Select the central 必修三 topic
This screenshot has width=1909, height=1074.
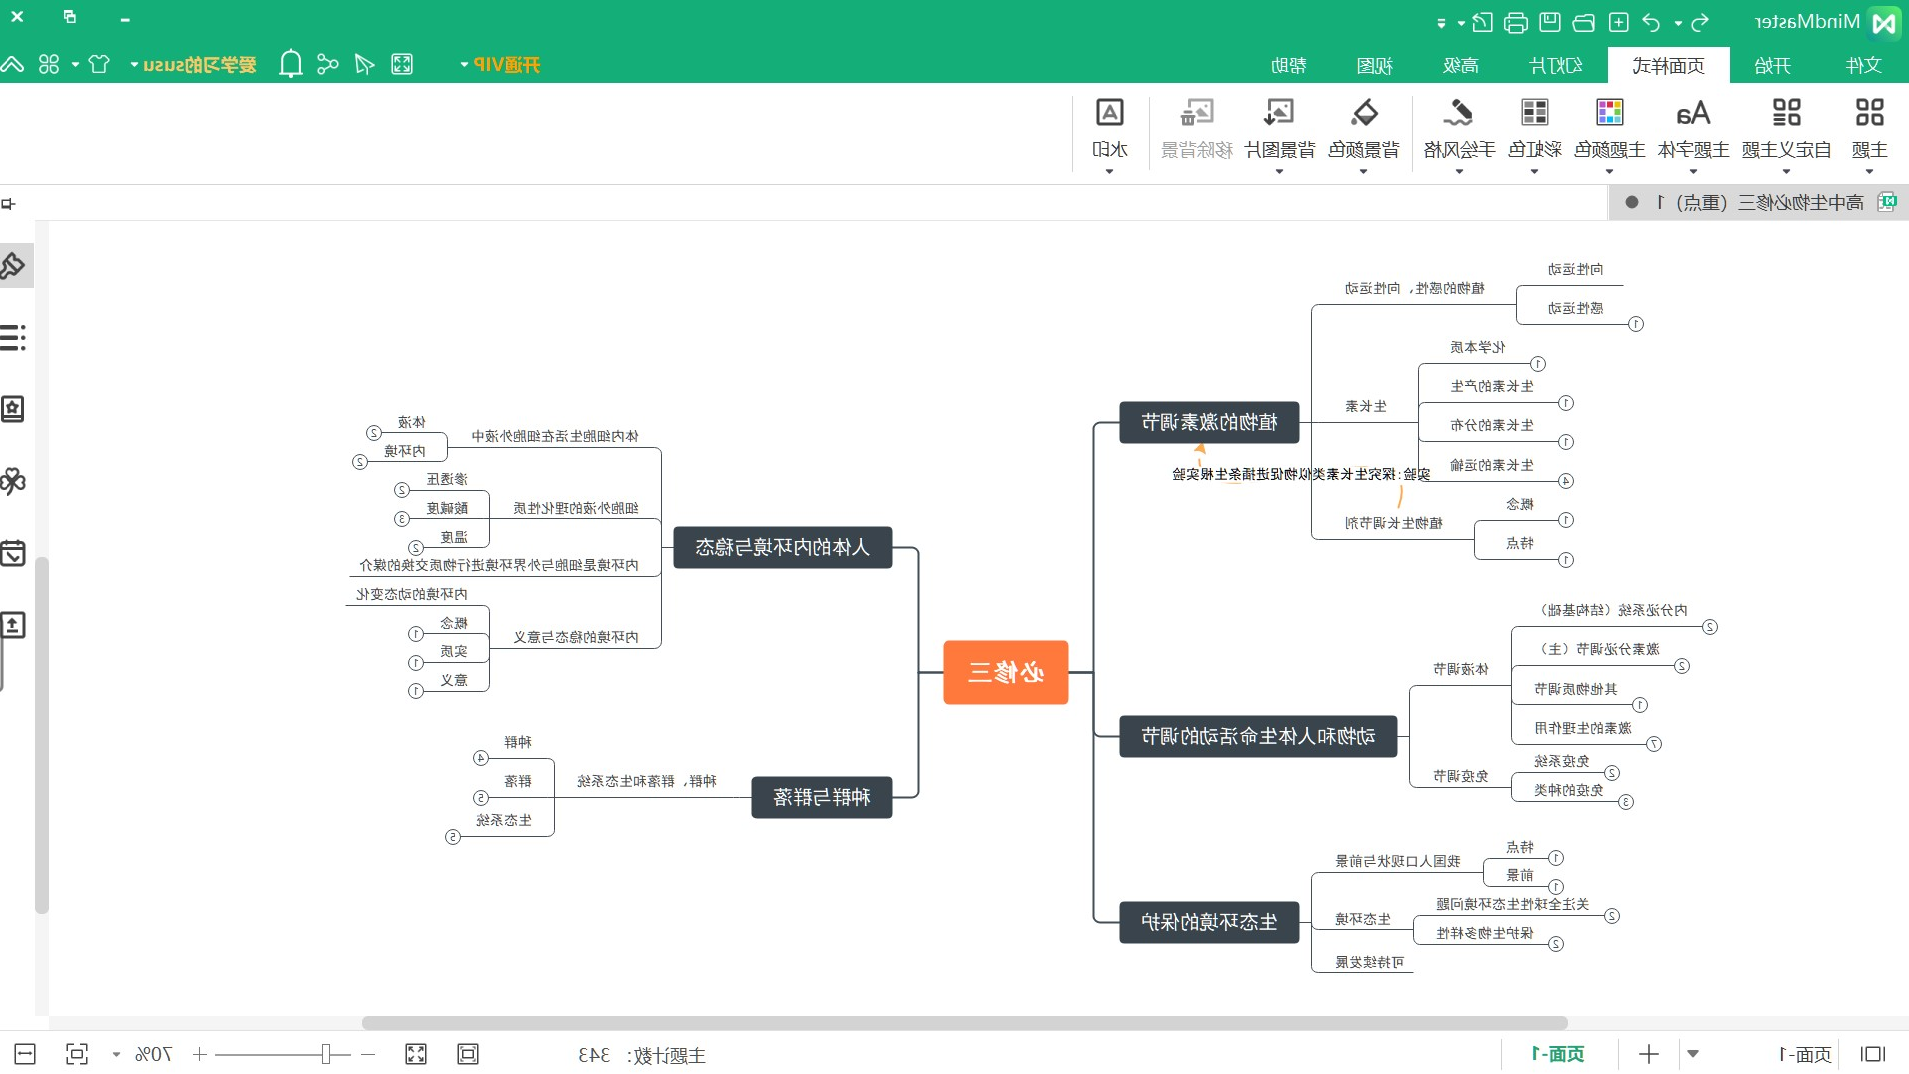[1005, 672]
